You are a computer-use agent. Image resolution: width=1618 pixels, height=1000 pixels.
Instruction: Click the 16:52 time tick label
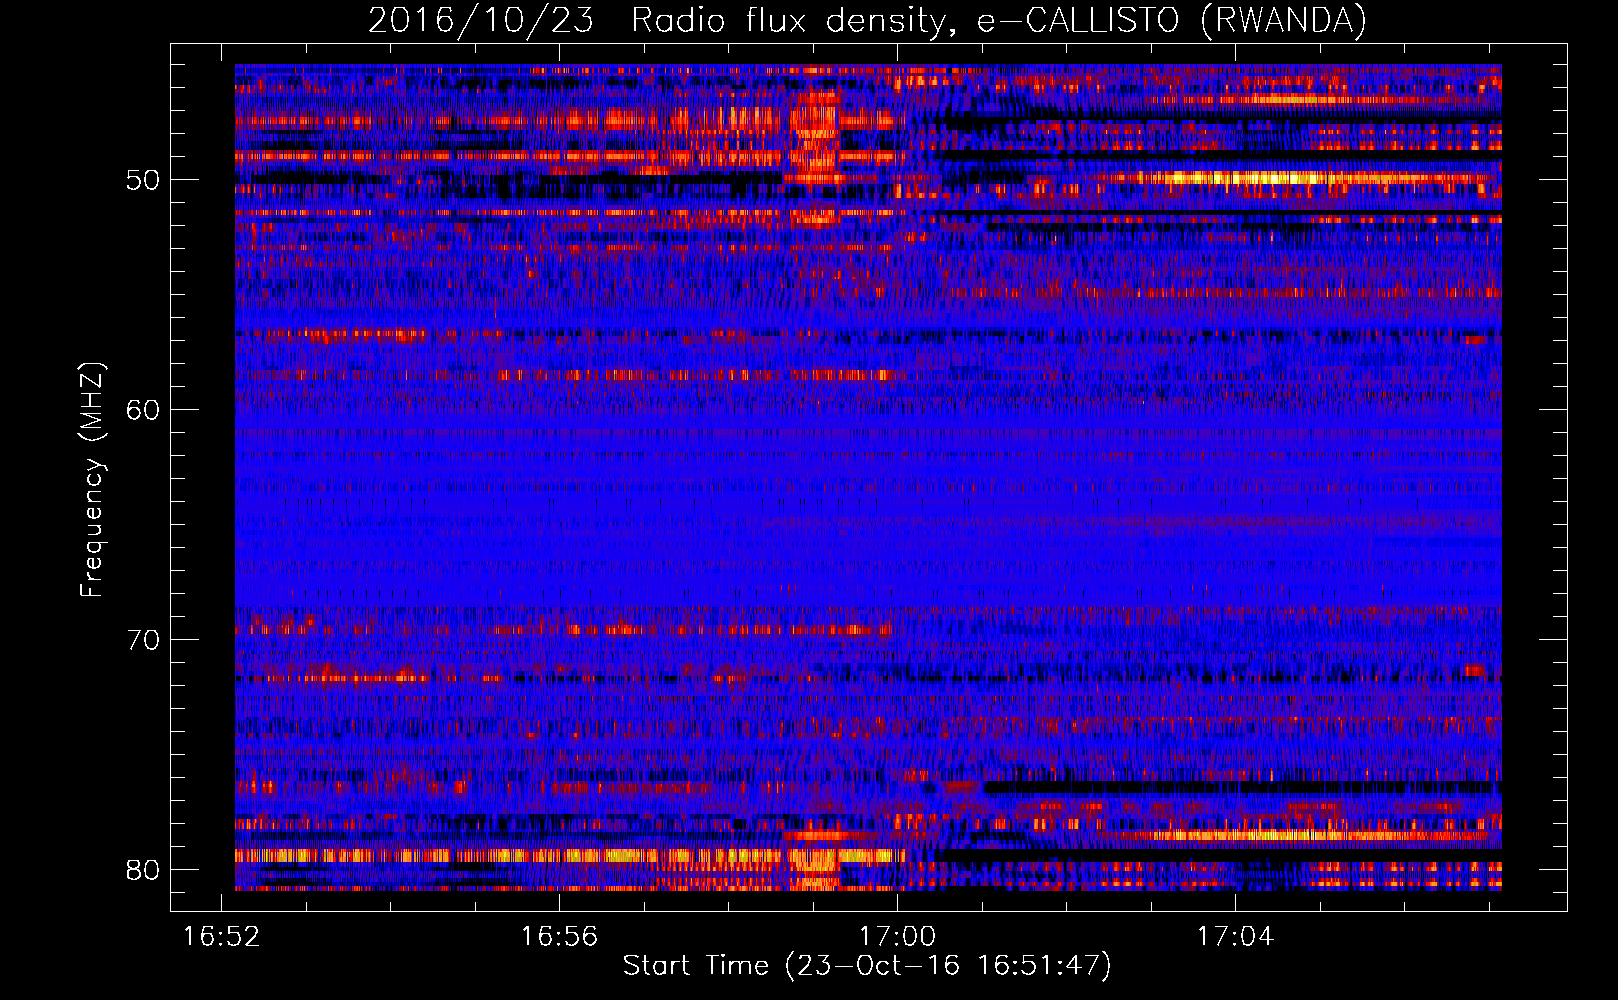222,937
